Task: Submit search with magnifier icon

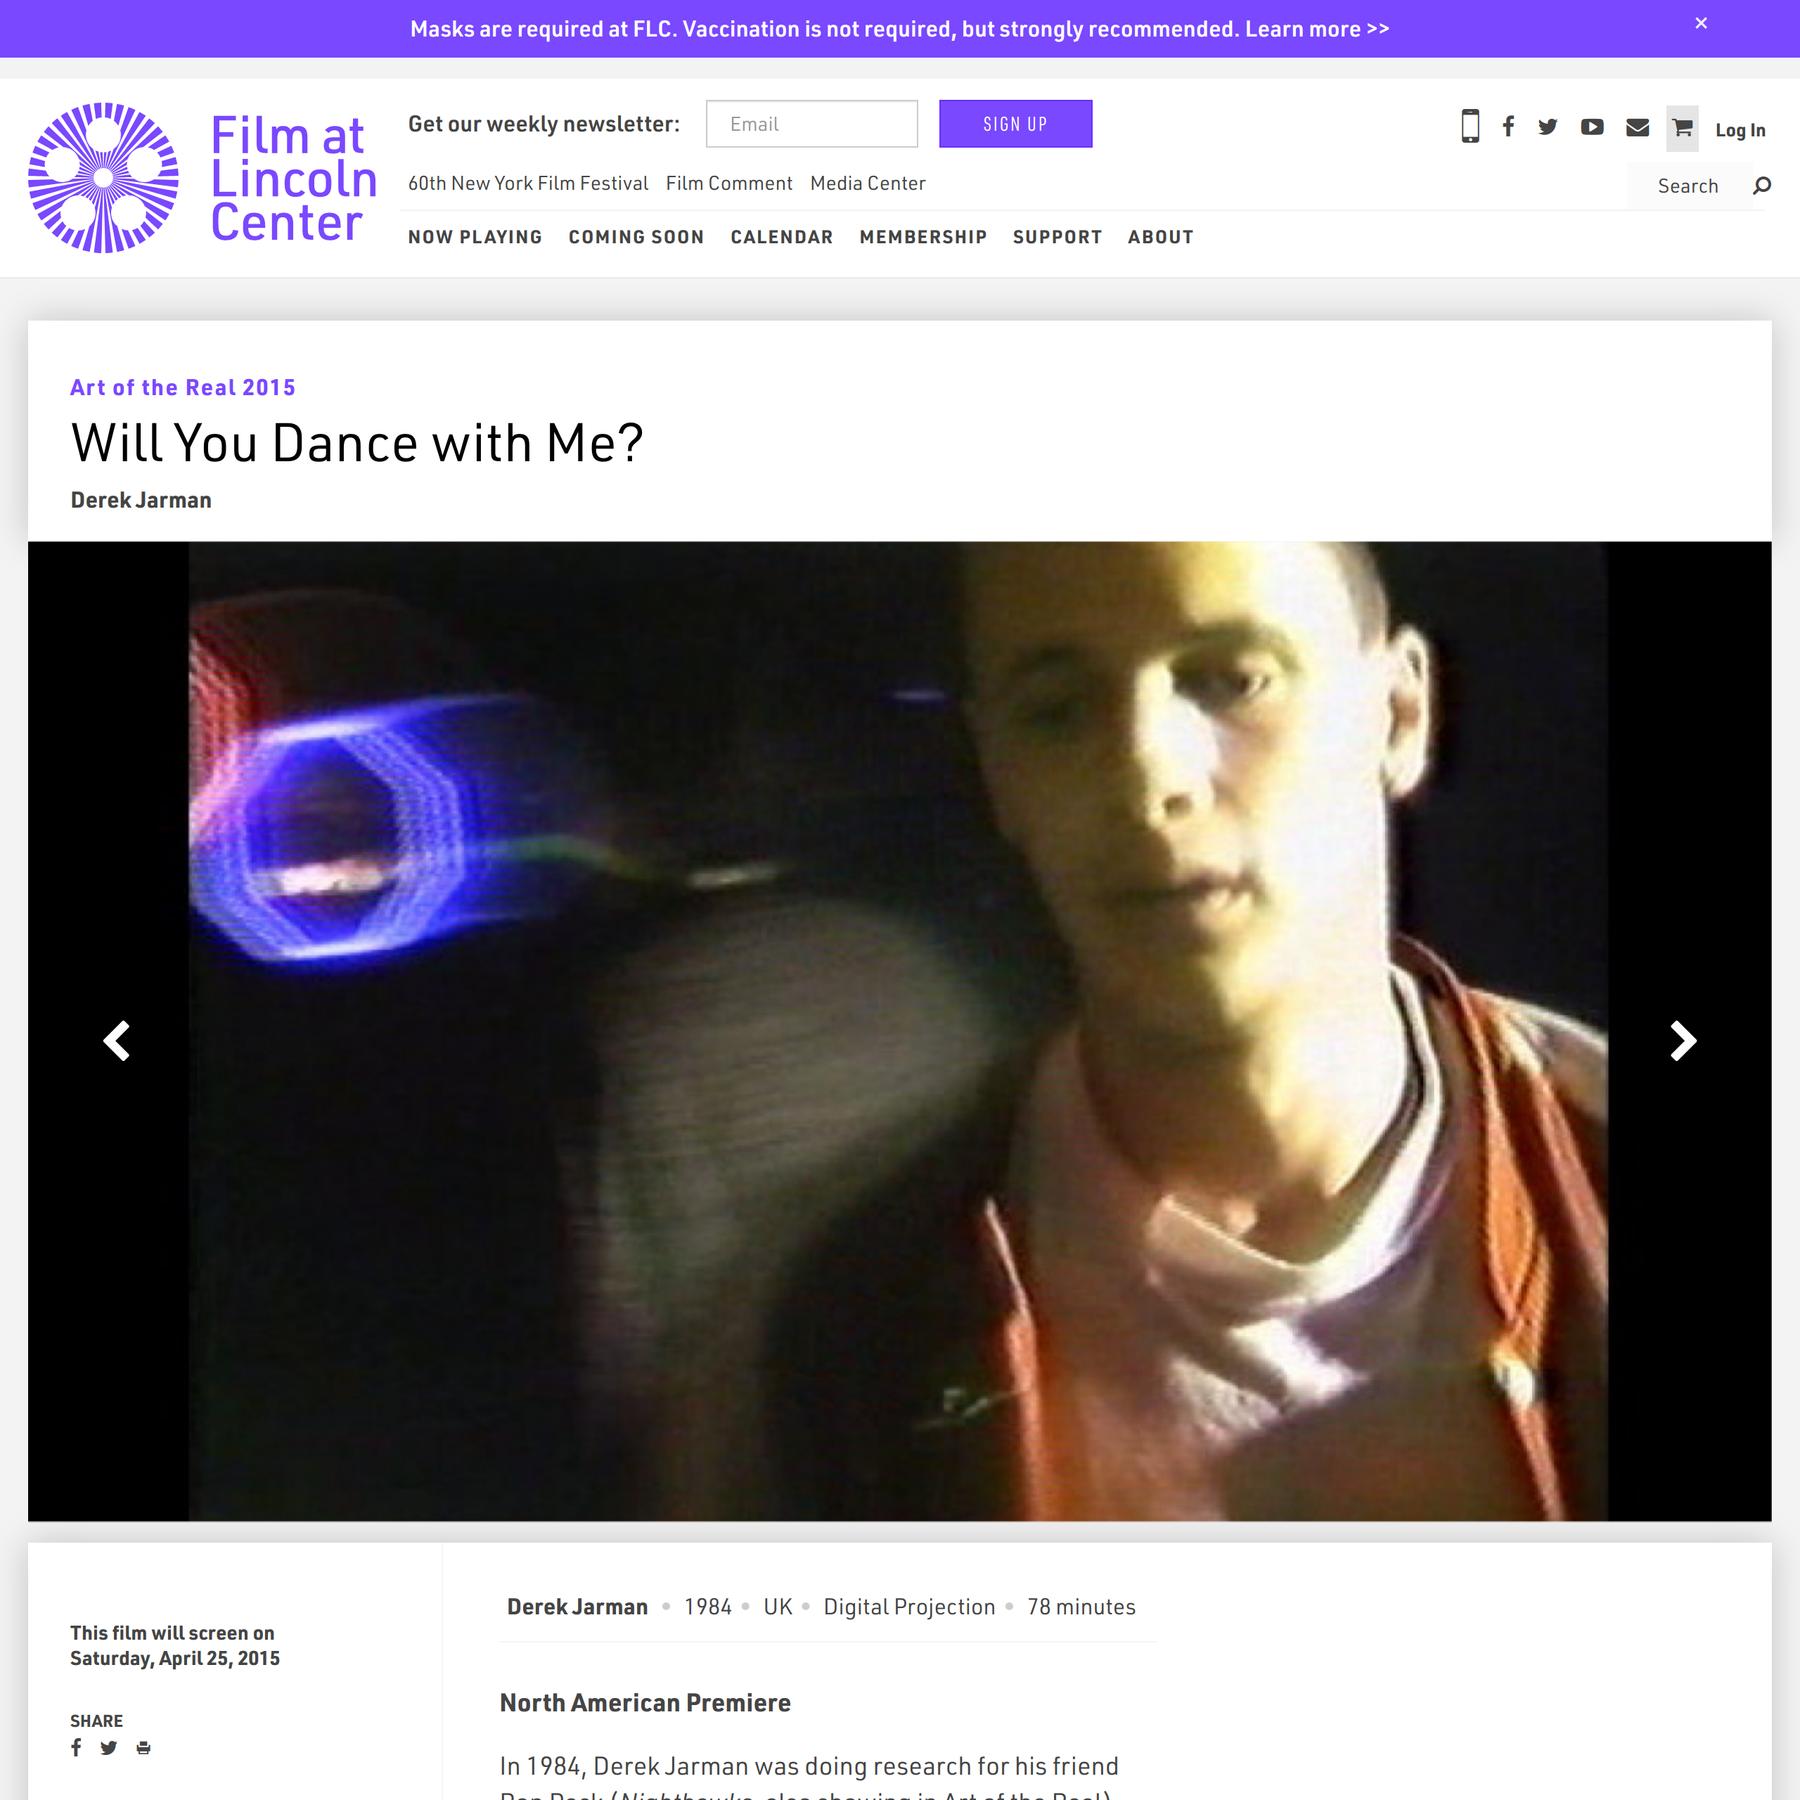Action: coord(1762,185)
